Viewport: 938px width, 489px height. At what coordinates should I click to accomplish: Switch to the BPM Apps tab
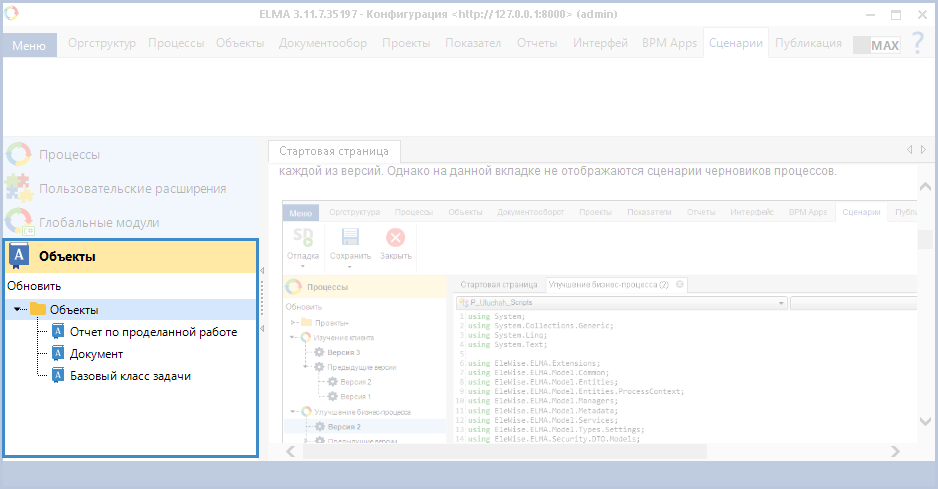[668, 43]
